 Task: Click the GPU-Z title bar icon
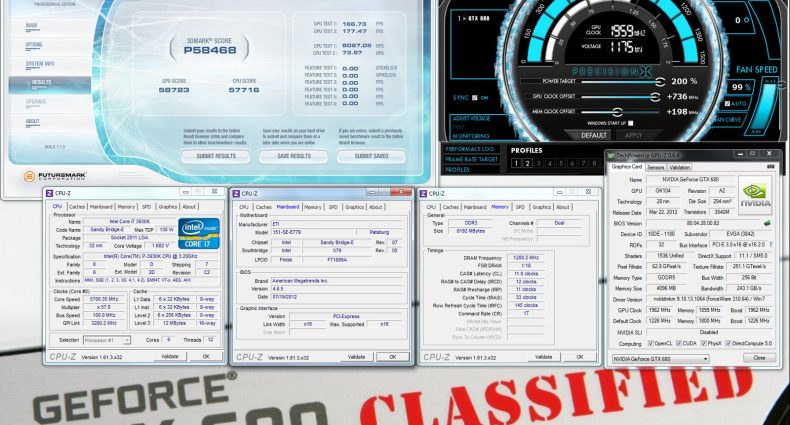[612, 155]
